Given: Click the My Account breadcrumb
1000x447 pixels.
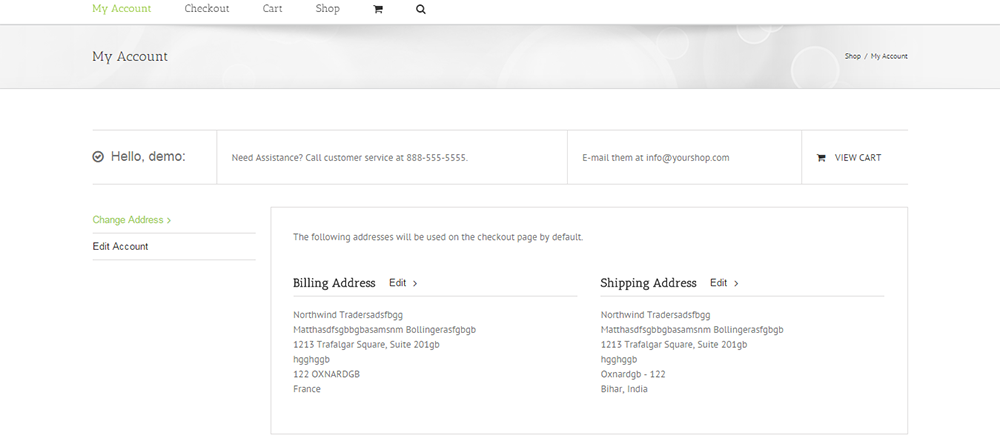Looking at the screenshot, I should [889, 56].
